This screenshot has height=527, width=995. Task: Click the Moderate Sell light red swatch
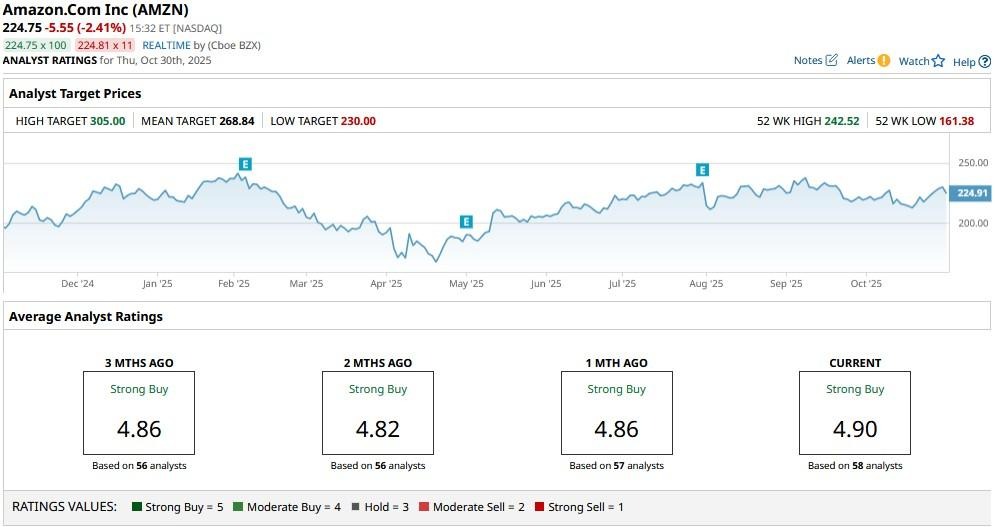424,507
